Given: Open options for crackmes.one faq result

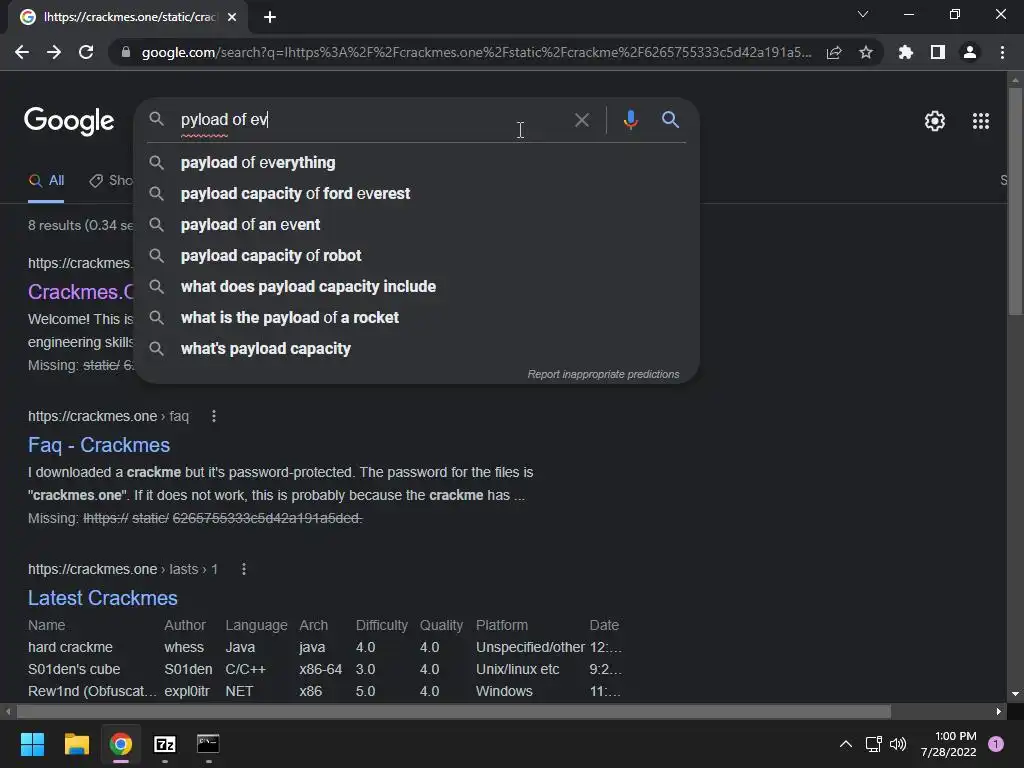Looking at the screenshot, I should [x=214, y=416].
